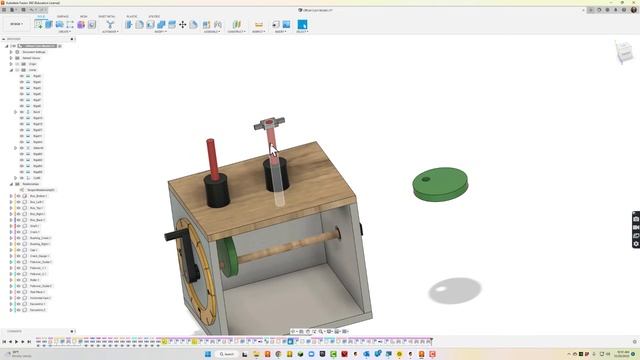Switch to the Mesh toolbar tab
The height and width of the screenshot is (360, 640).
[x=84, y=17]
